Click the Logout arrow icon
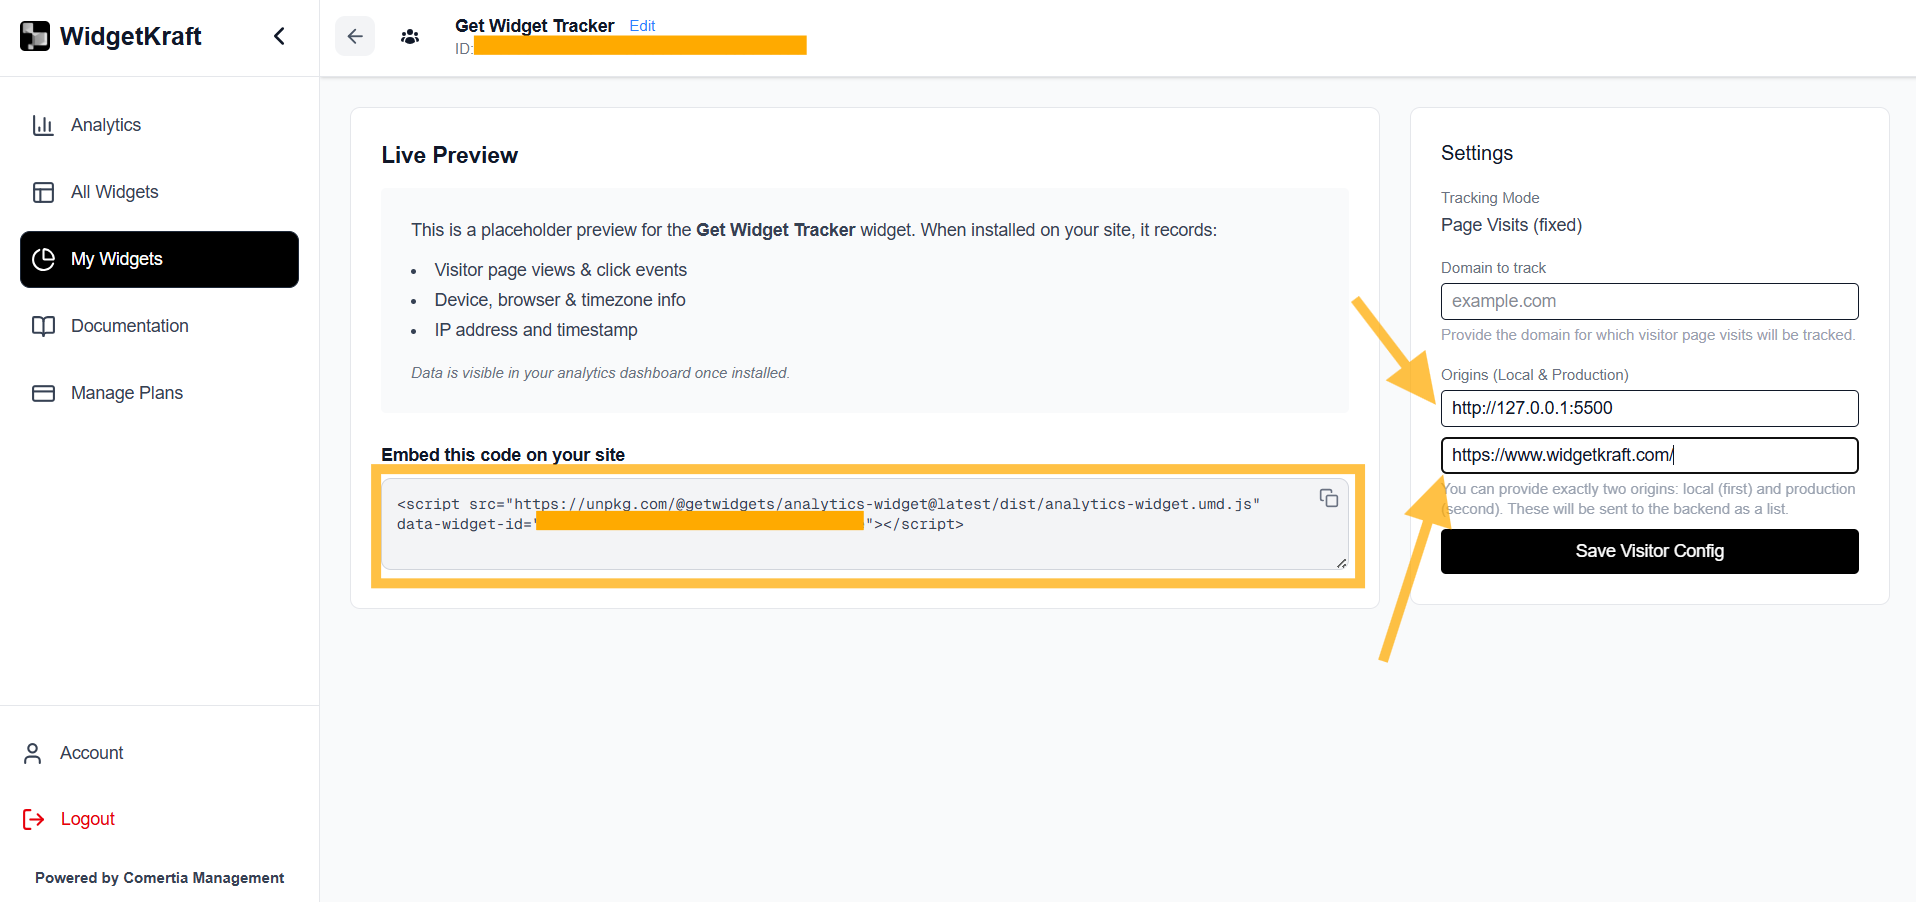 (x=34, y=819)
